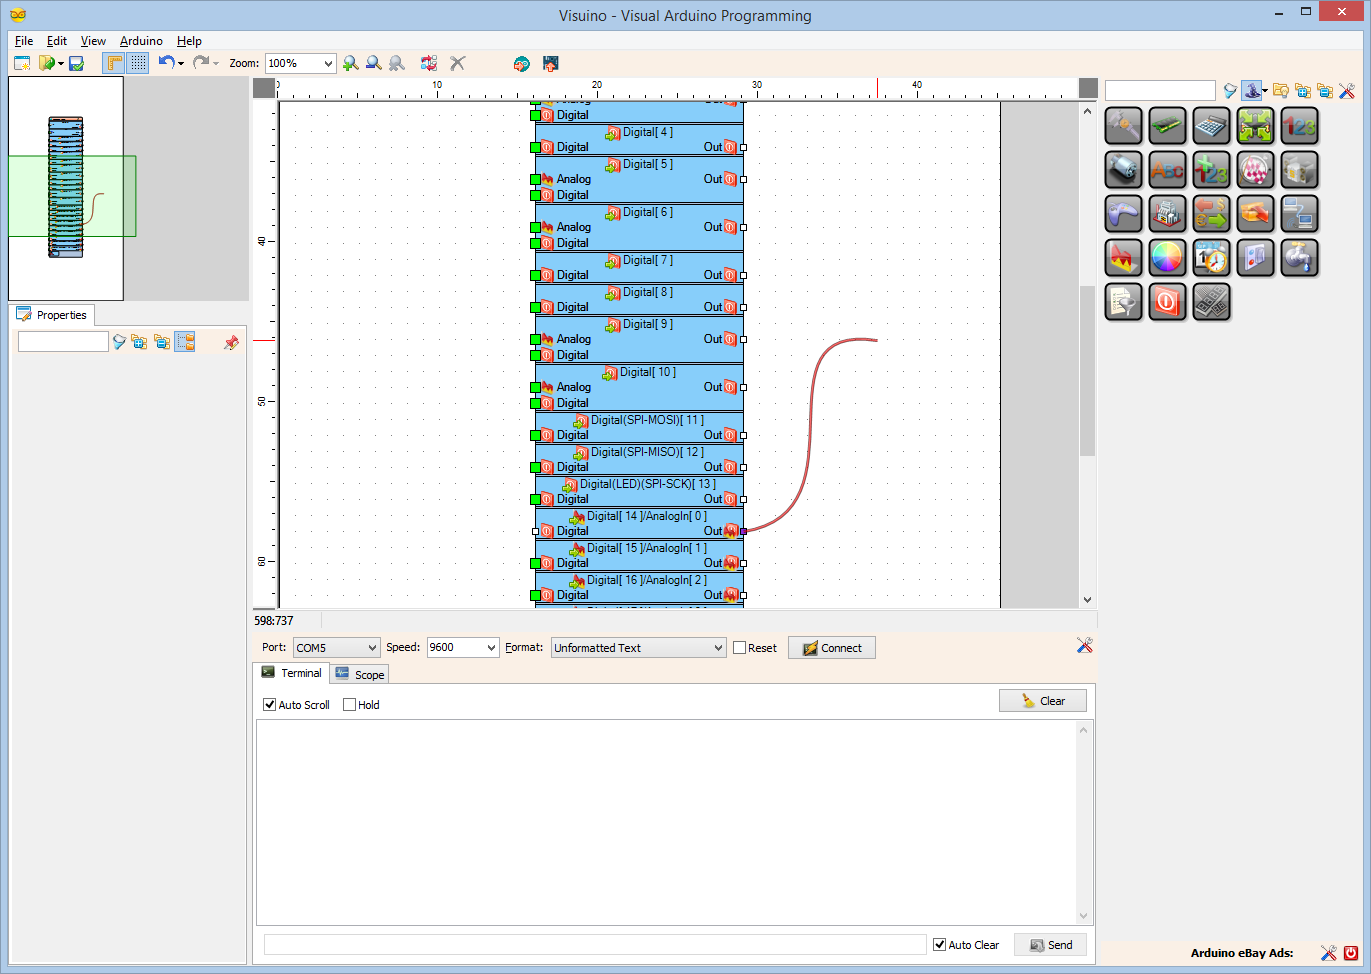Viewport: 1371px width, 974px height.
Task: Click the Power components category (red icon)
Action: click(x=1167, y=302)
